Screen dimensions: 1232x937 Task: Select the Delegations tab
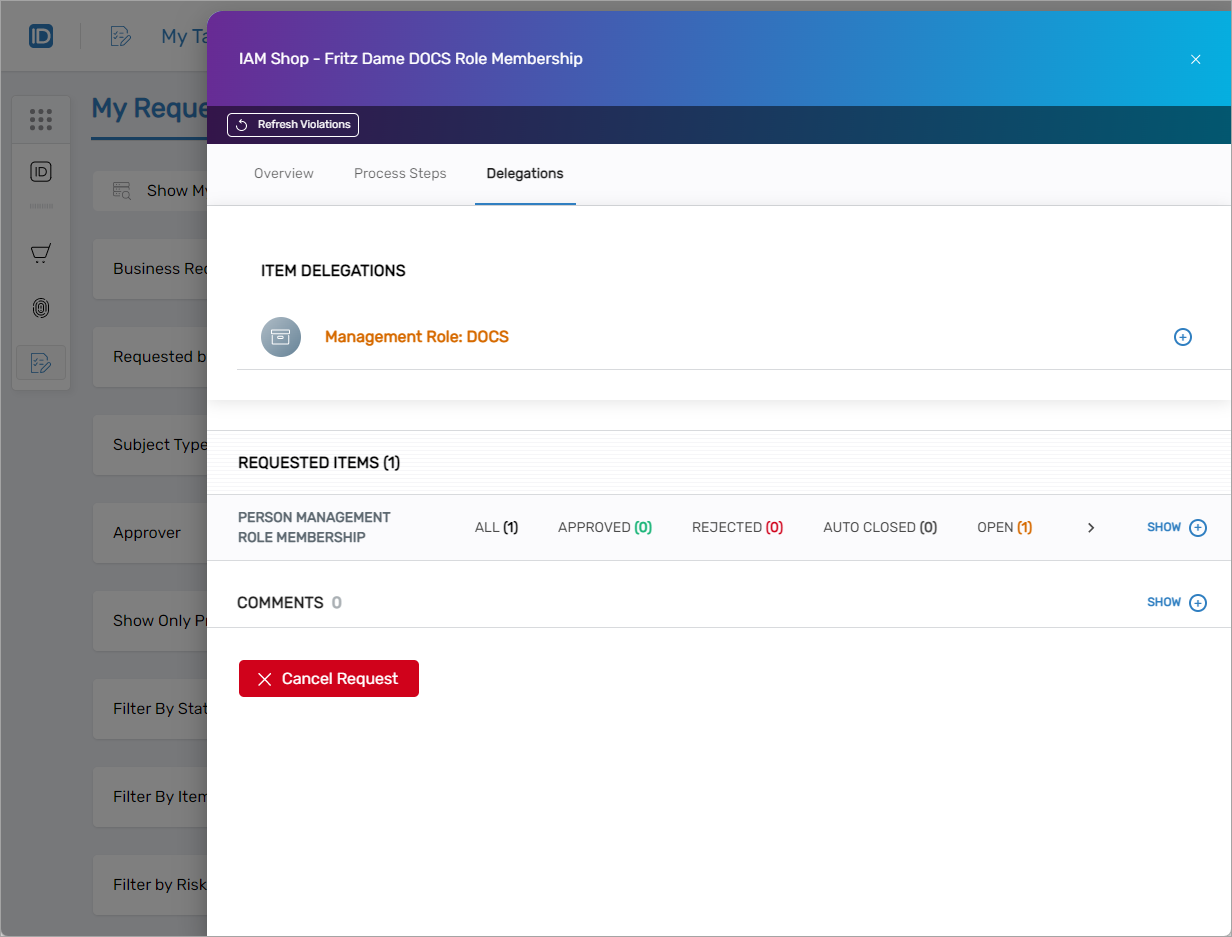pos(525,174)
